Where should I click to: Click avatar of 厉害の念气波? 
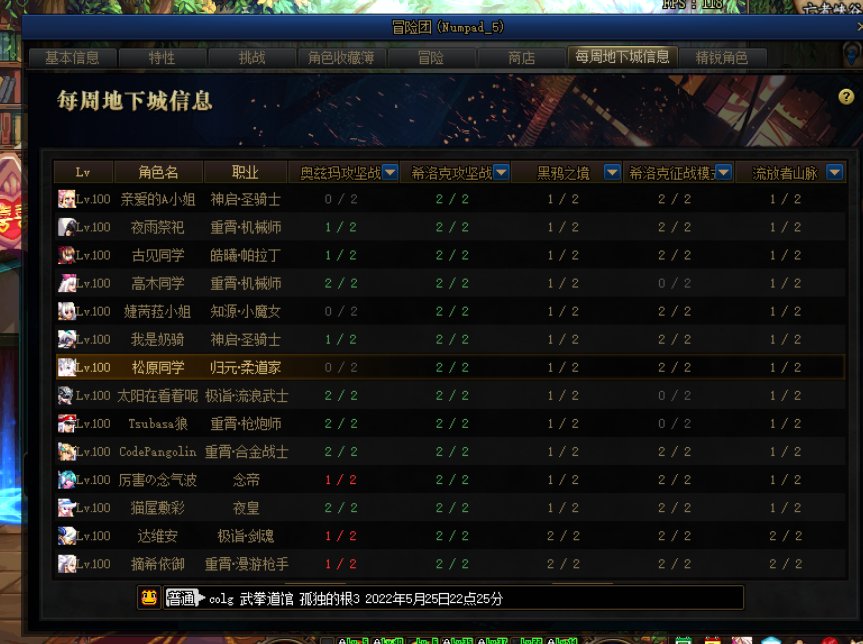click(x=67, y=479)
